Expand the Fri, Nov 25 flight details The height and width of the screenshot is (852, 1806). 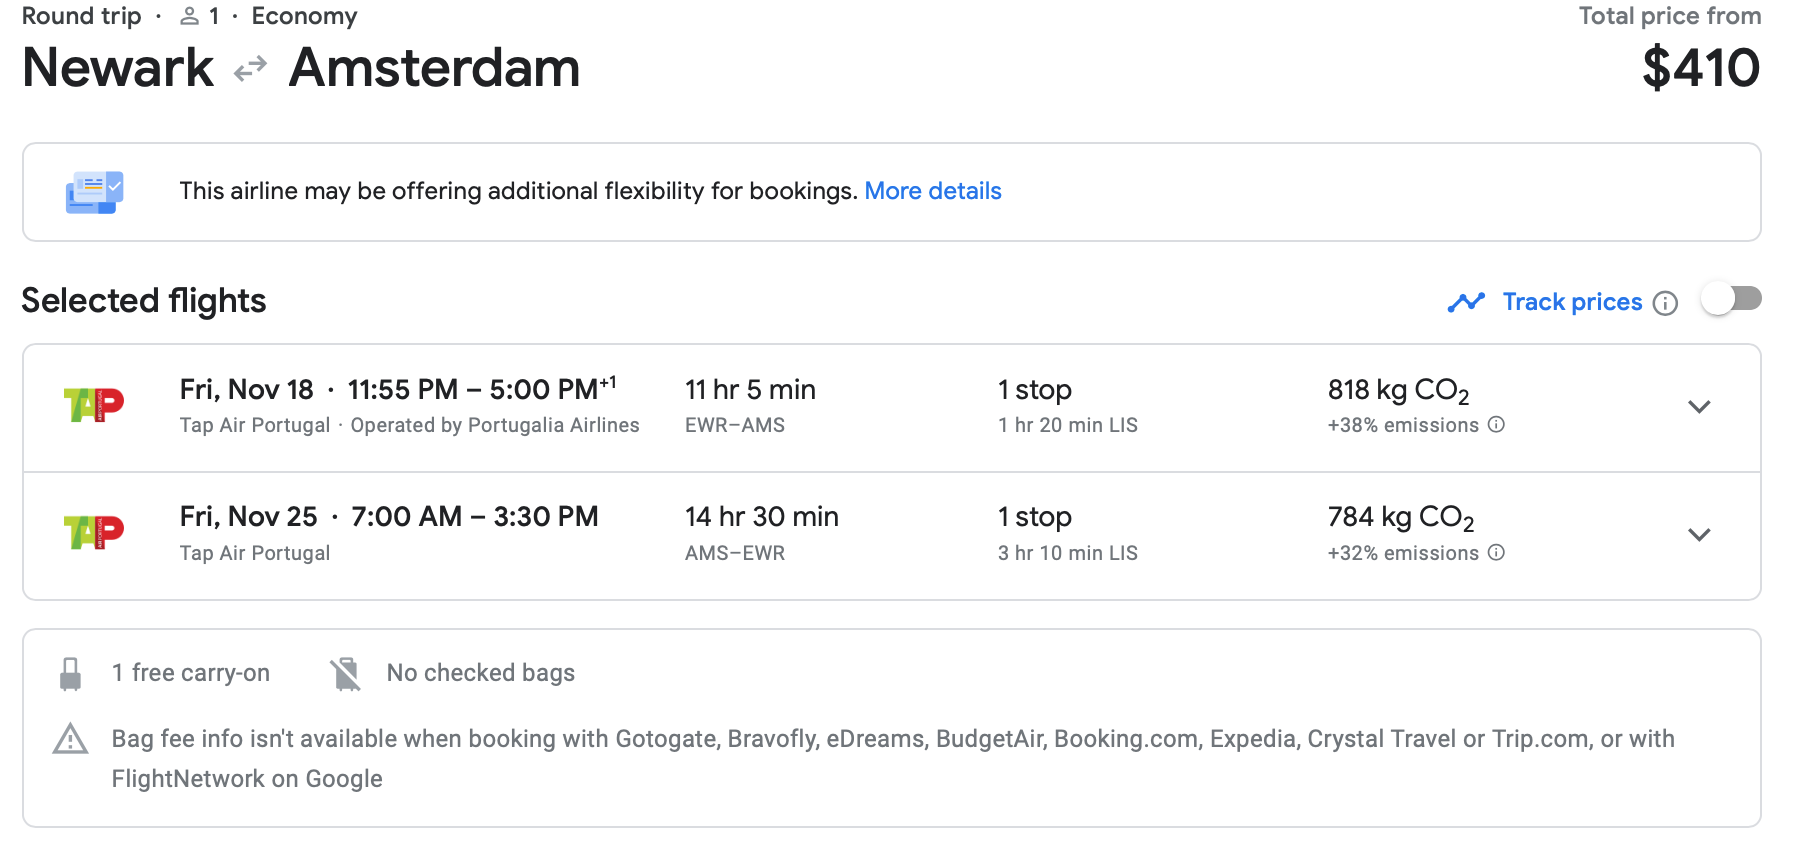point(1699,535)
